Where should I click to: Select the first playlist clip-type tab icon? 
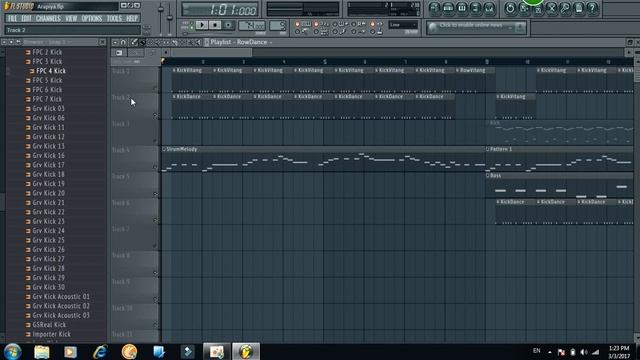(x=119, y=53)
